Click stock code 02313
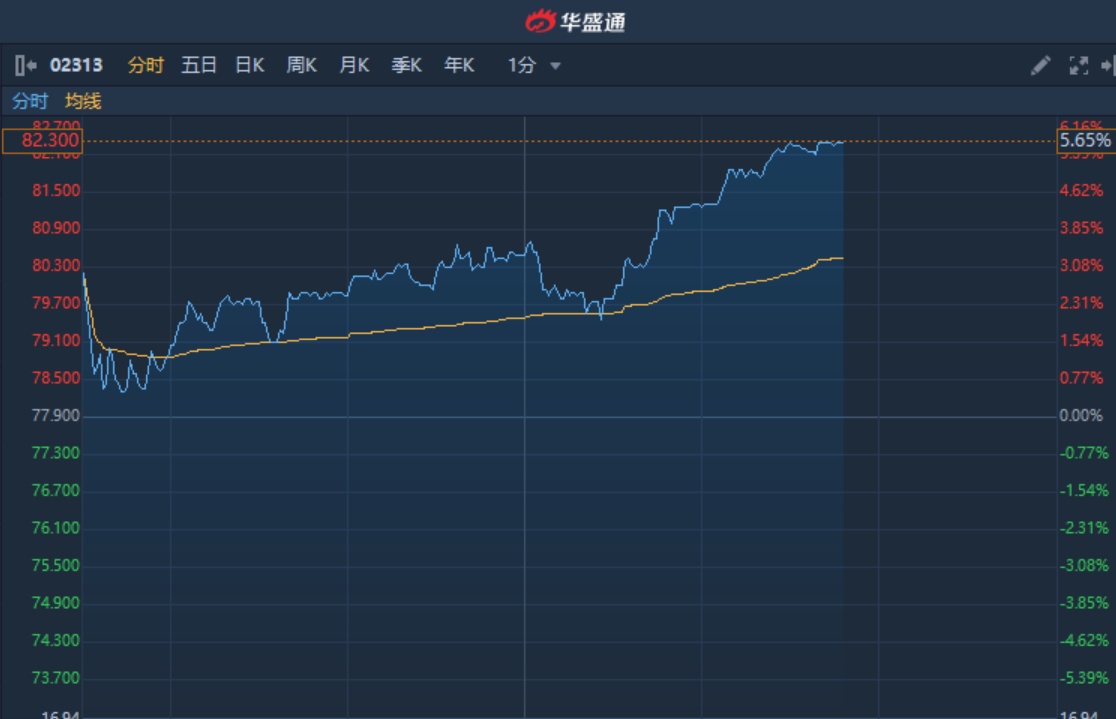 click(76, 66)
